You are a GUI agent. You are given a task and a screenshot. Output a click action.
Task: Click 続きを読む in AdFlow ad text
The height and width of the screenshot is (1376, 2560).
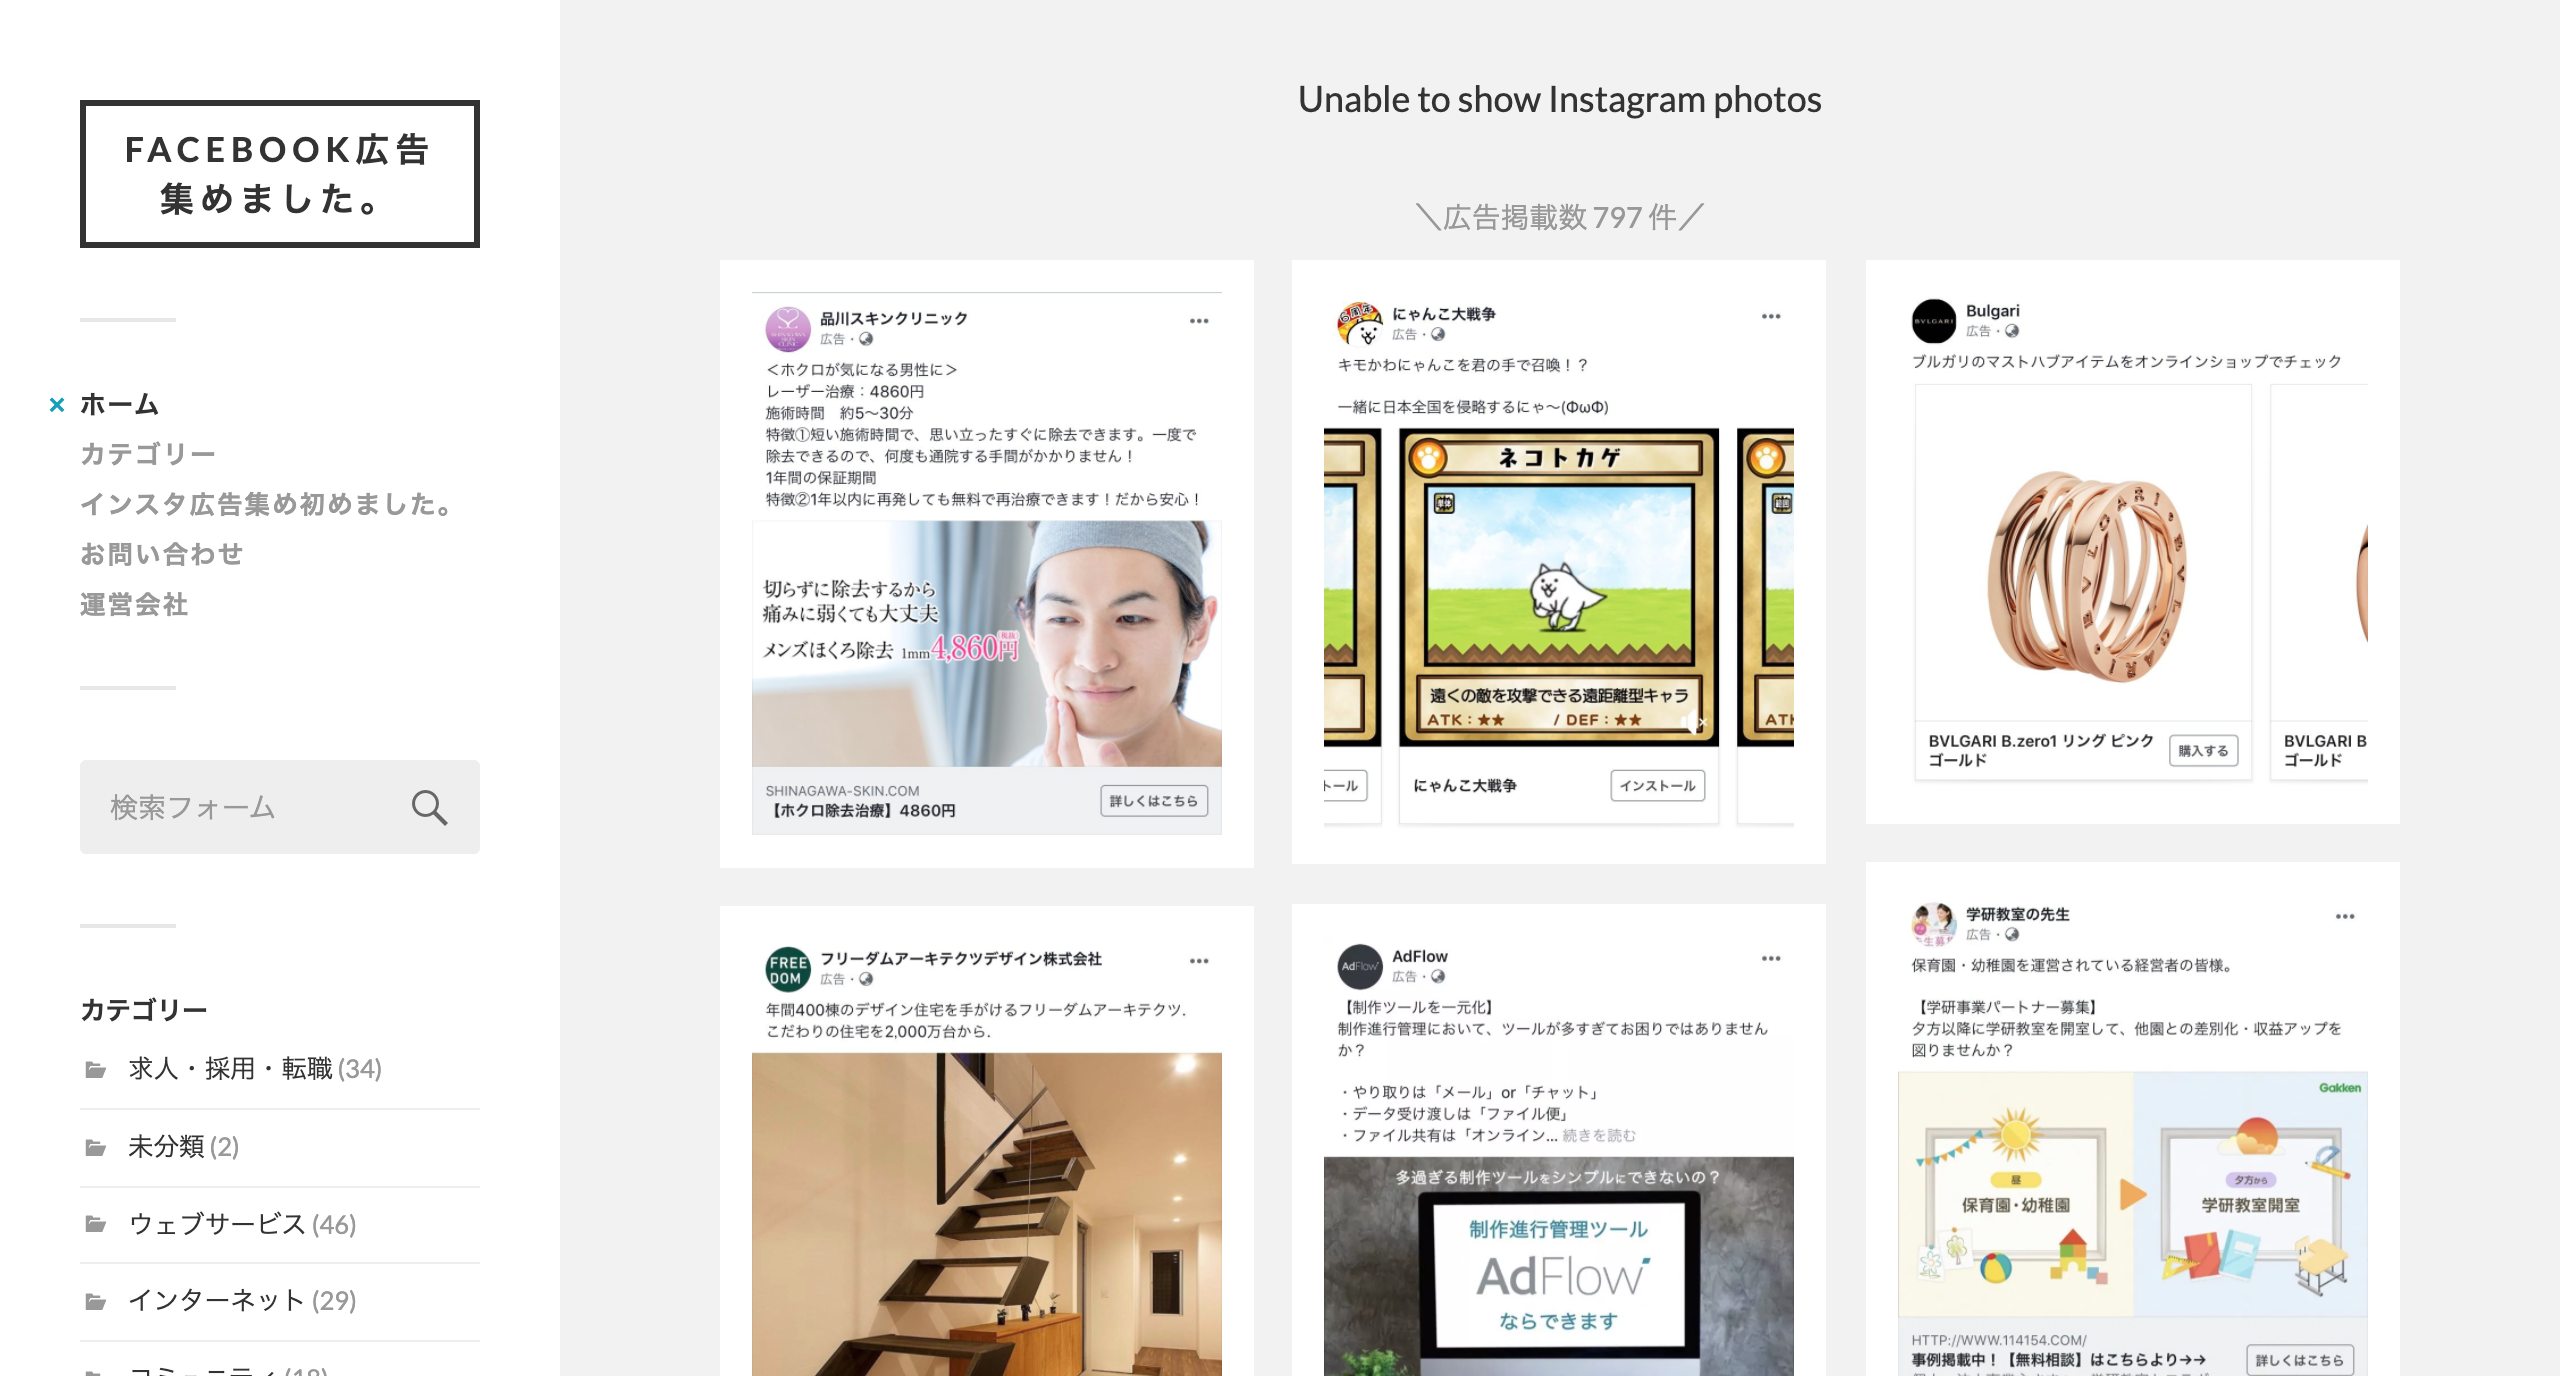coord(1600,1136)
